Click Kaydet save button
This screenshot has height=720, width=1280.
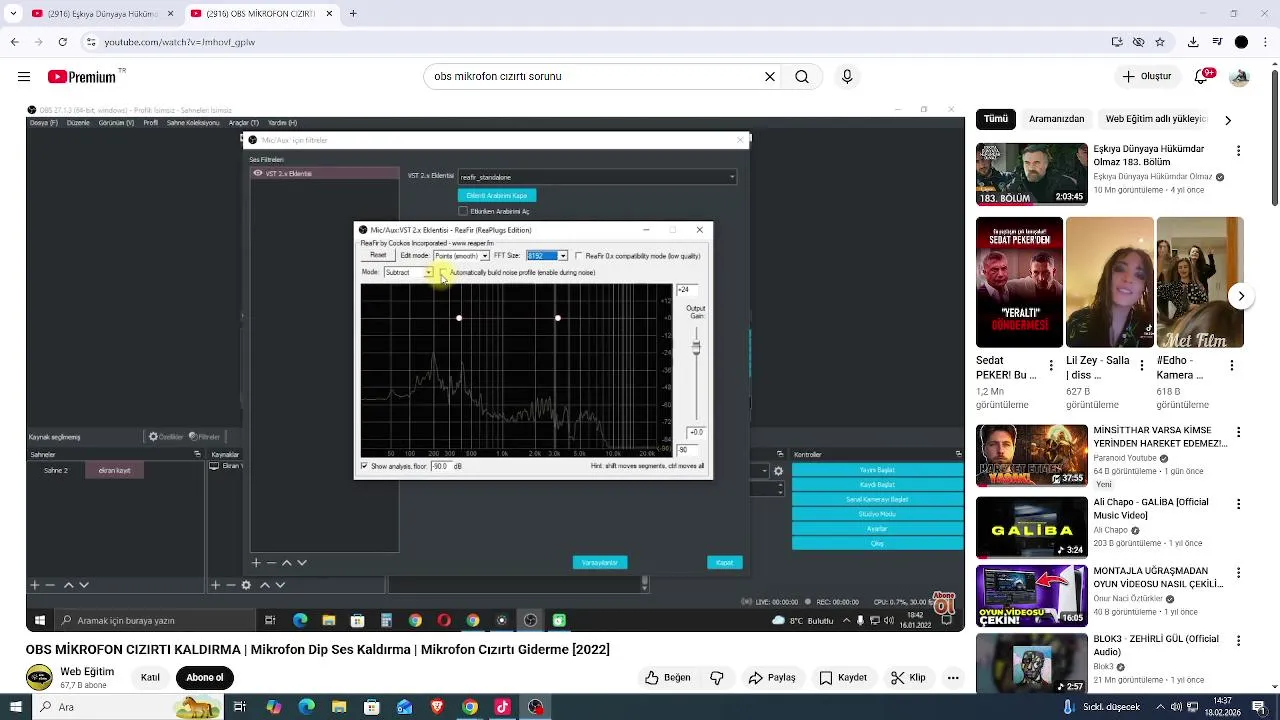(x=843, y=677)
